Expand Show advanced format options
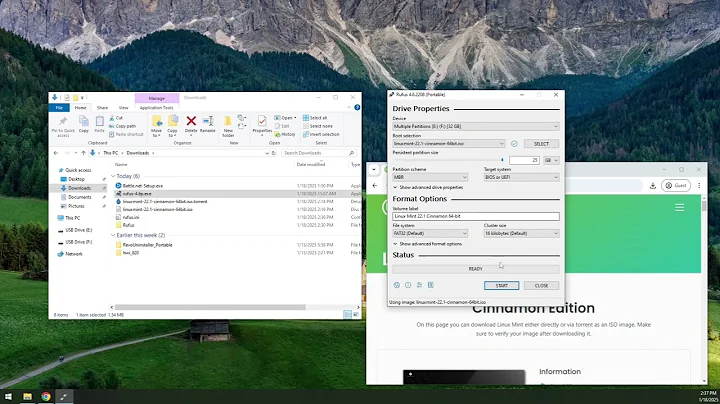 pos(428,244)
